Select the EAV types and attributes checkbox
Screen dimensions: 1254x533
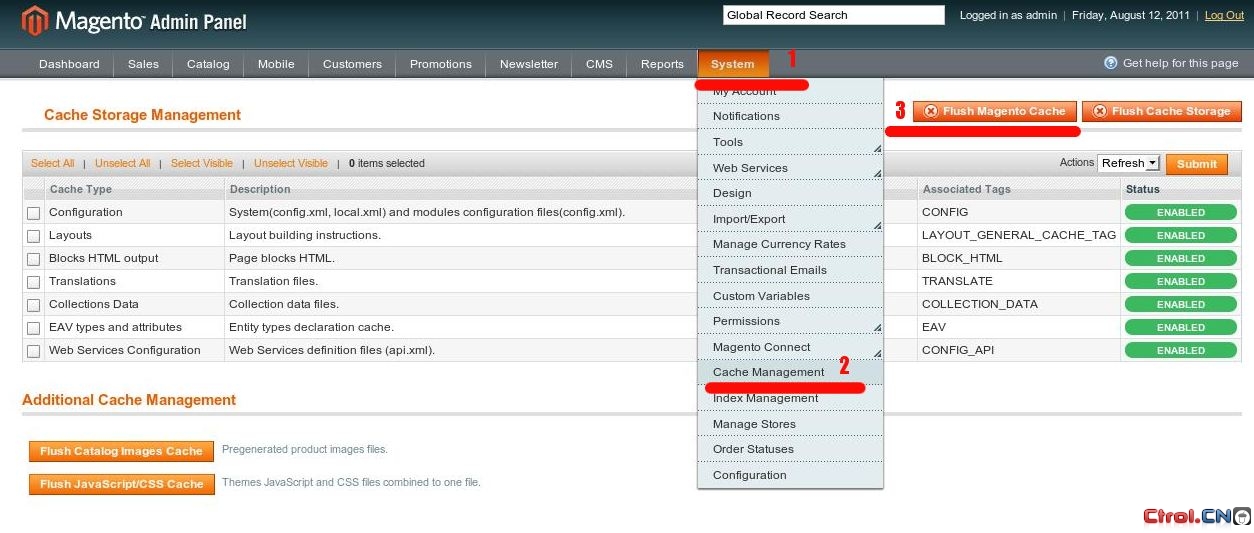coord(34,328)
